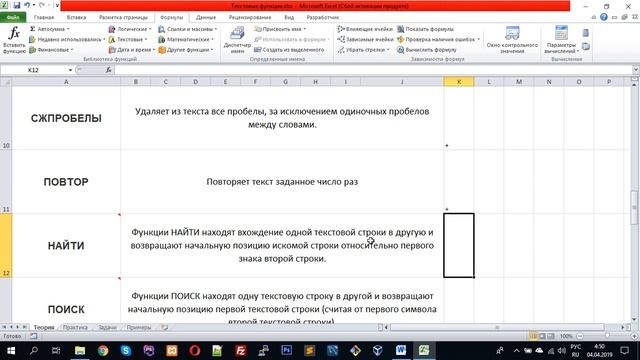The height and width of the screenshot is (360, 640).
Task: Click the zoom slider in status bar
Action: 607,336
